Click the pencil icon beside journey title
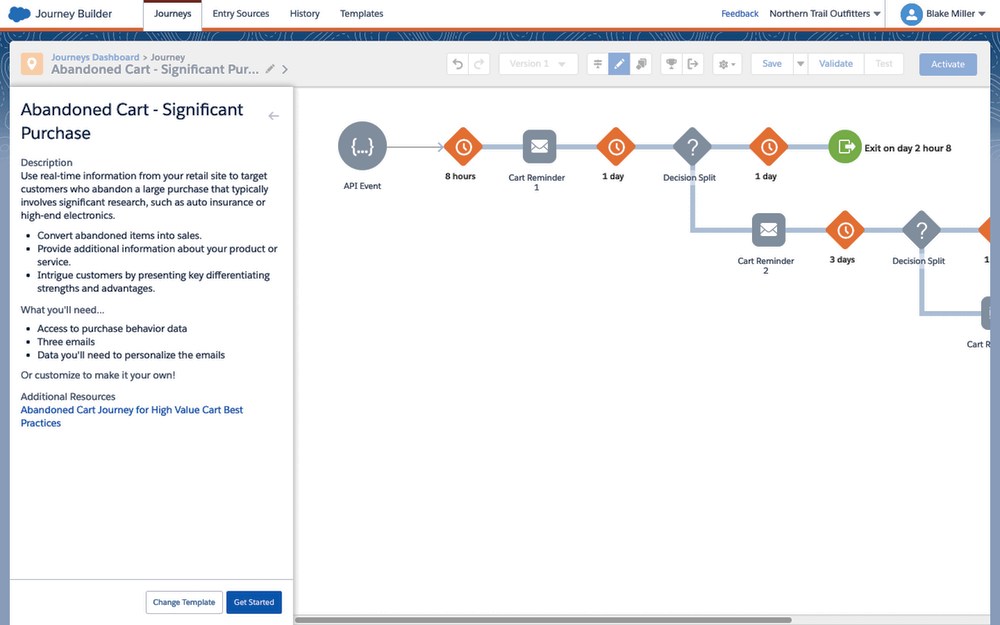Viewport: 1000px width, 625px height. (x=270, y=69)
